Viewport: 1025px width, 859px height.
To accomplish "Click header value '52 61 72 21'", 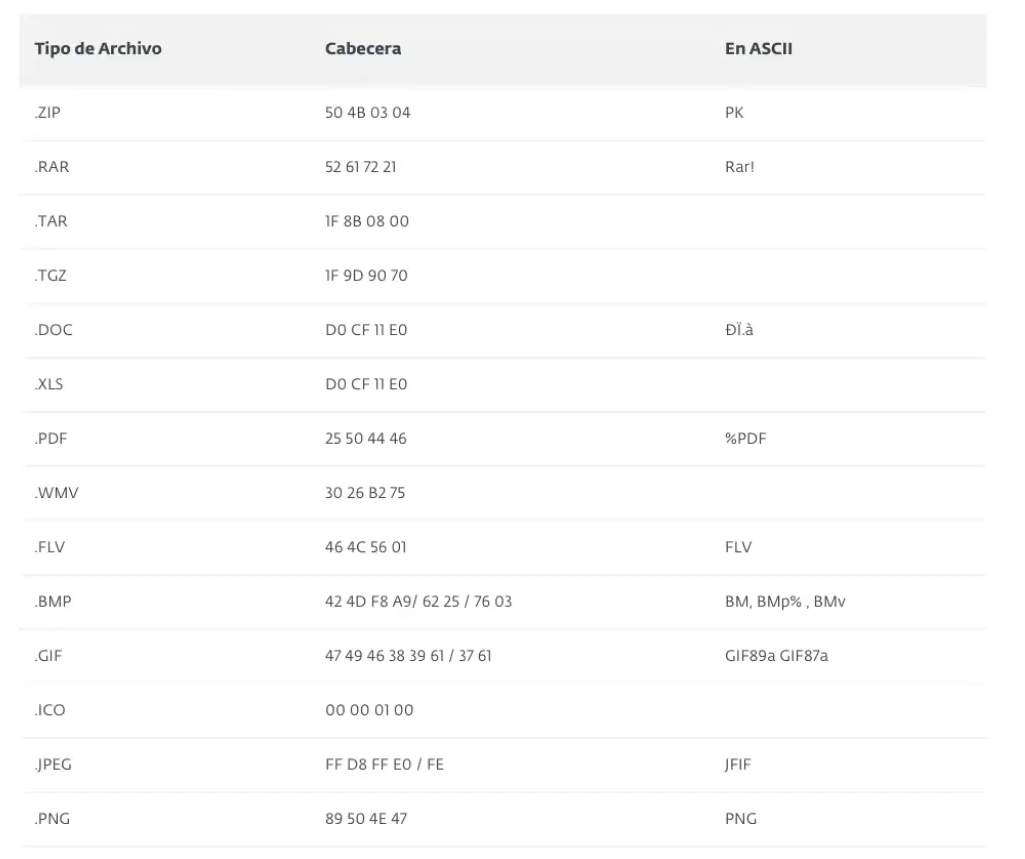I will [360, 167].
